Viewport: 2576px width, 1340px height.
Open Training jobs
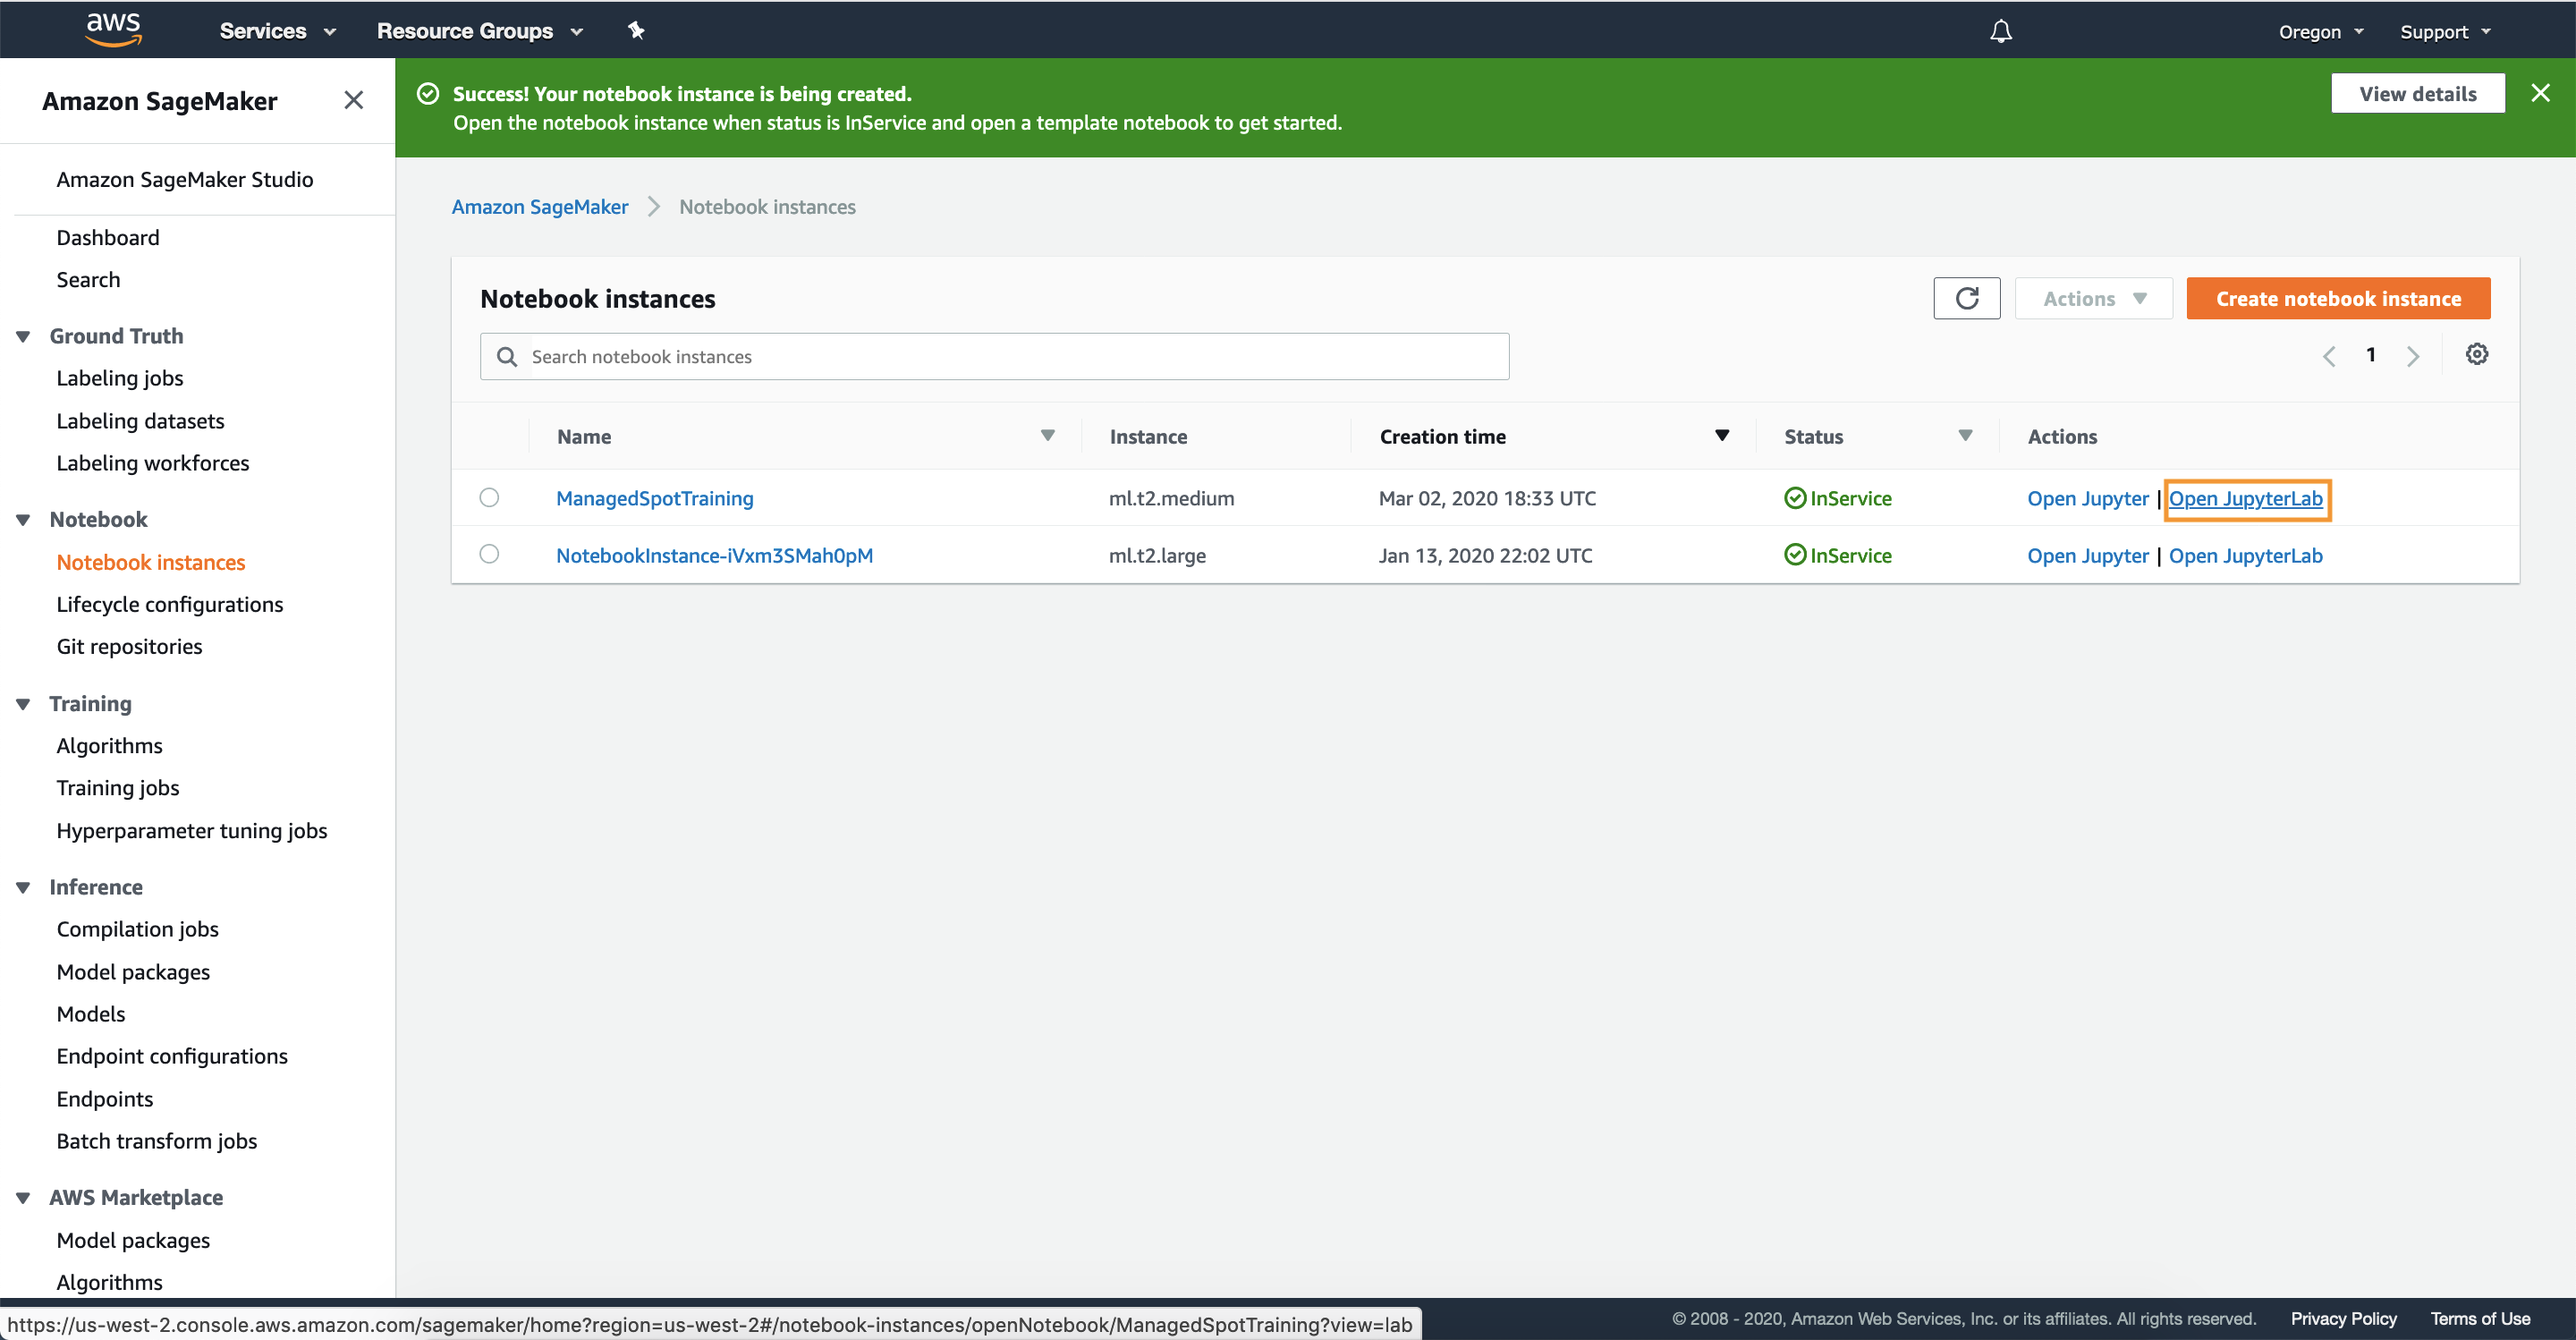pos(118,788)
